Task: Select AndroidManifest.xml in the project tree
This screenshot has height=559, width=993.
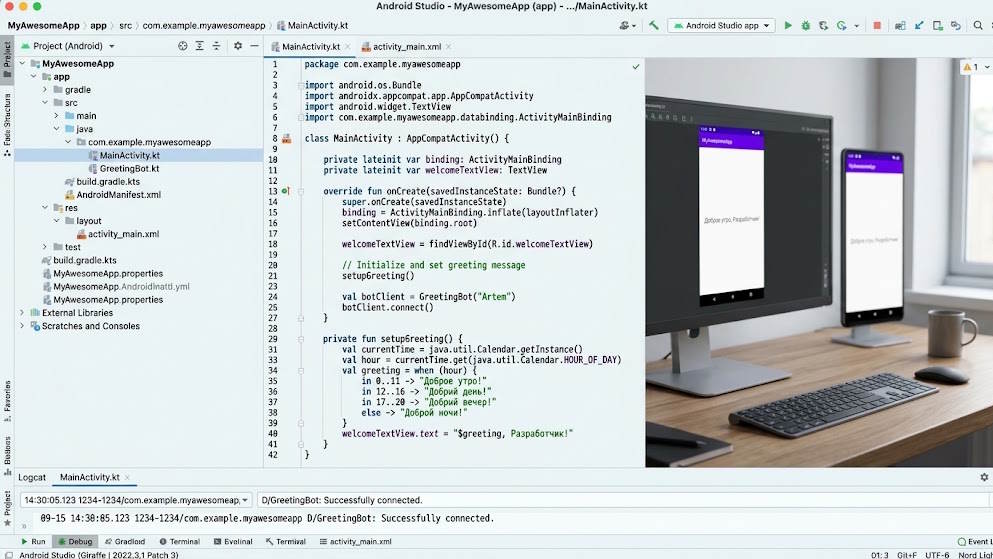Action: point(118,195)
